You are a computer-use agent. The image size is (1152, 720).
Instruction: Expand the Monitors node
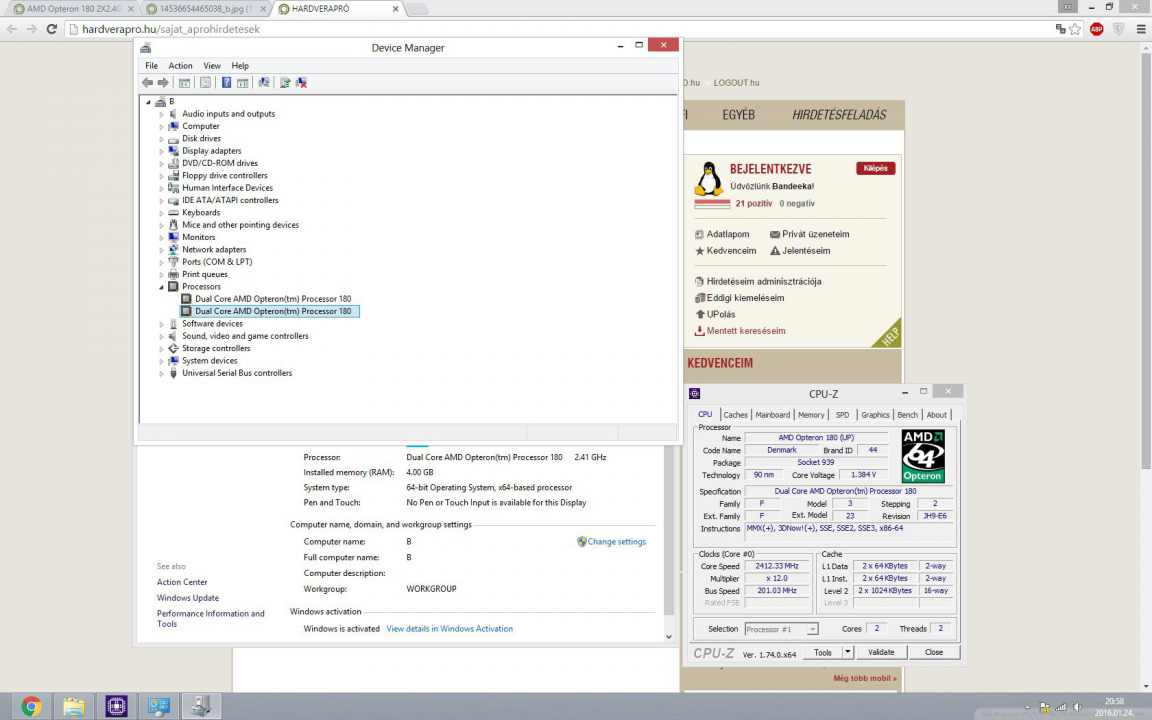point(162,238)
